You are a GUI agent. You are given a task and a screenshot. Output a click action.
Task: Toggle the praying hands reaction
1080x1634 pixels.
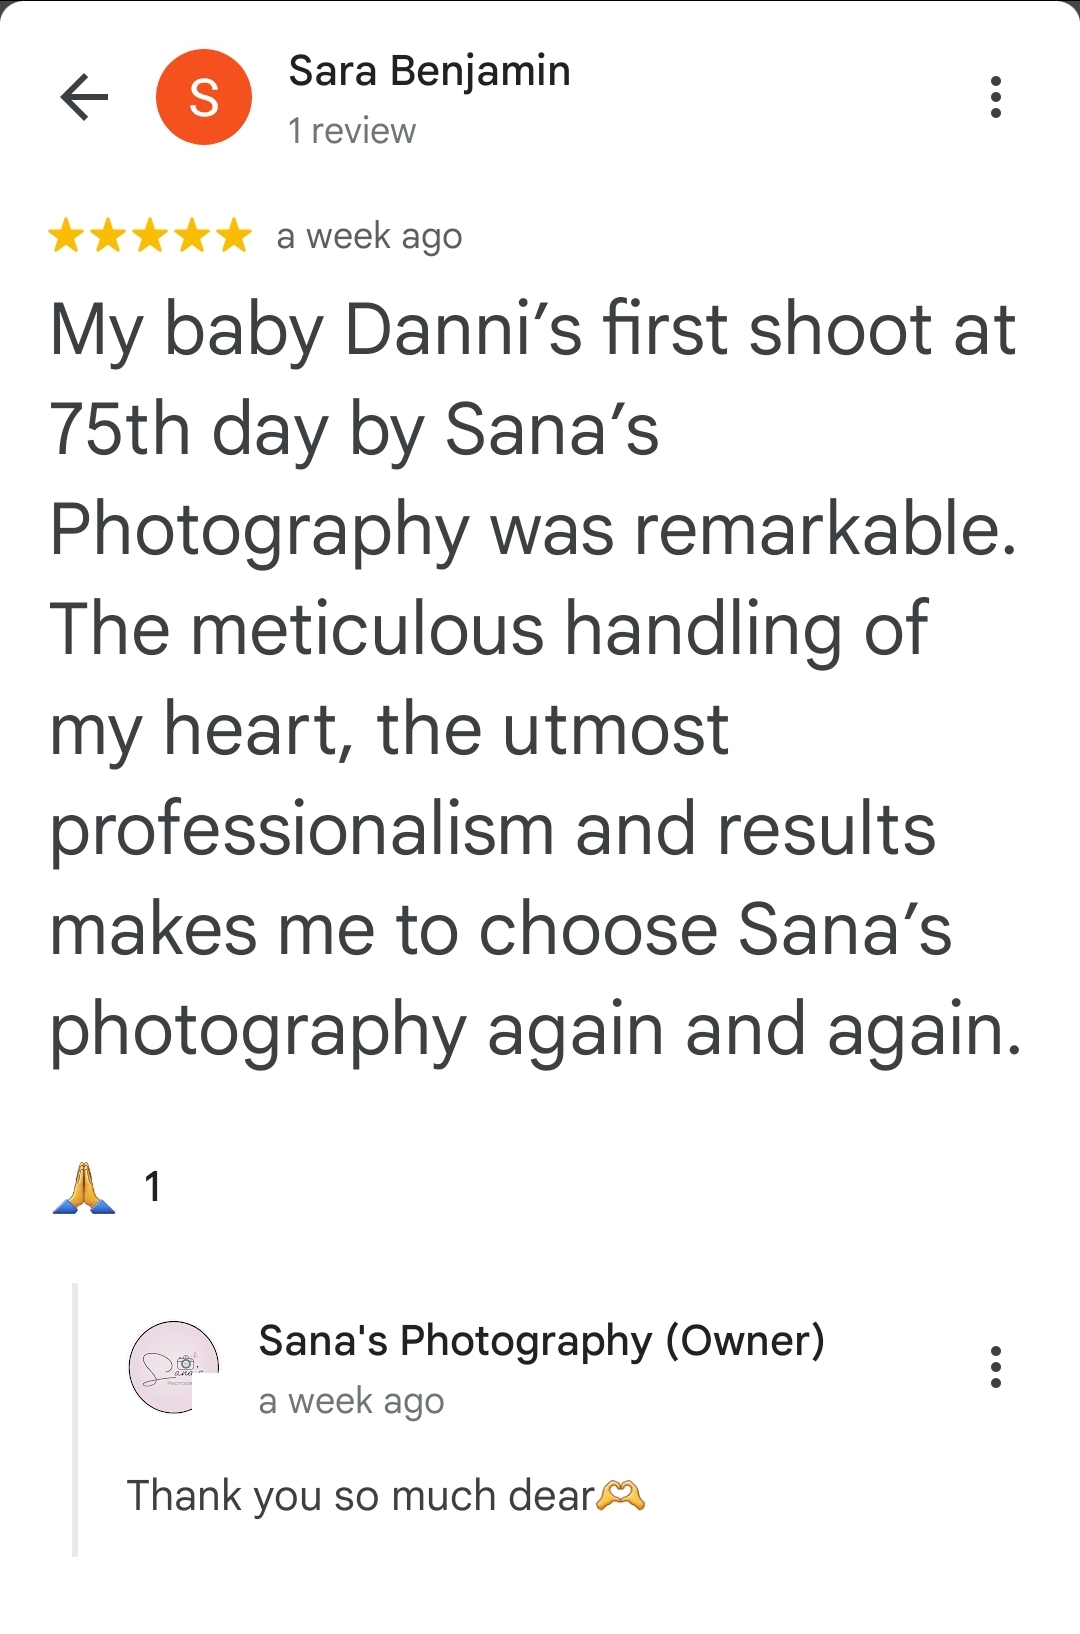click(x=84, y=1187)
